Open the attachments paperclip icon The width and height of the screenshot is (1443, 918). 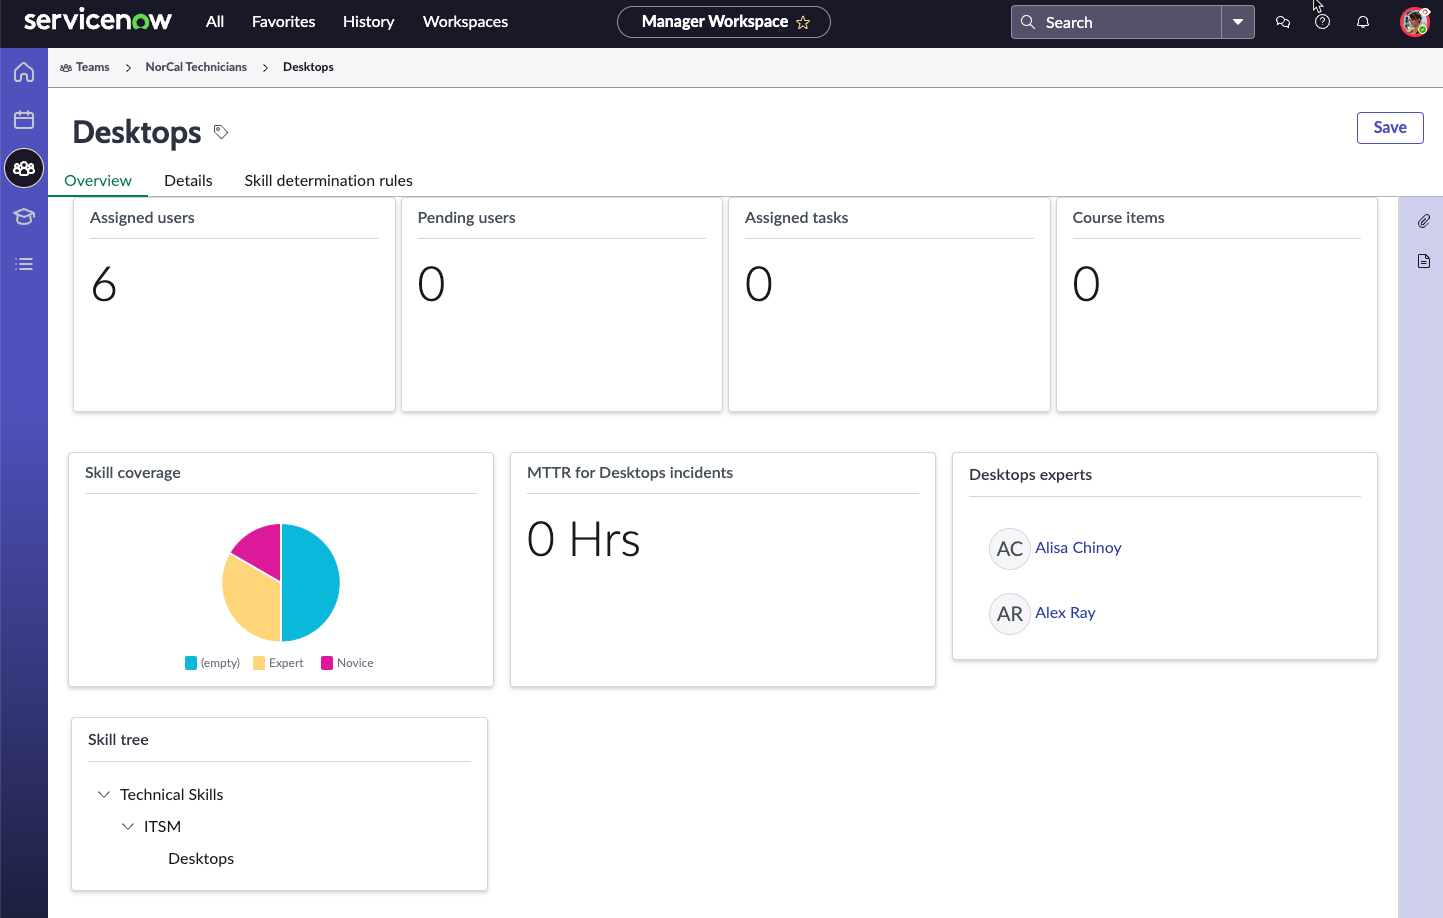point(1424,221)
